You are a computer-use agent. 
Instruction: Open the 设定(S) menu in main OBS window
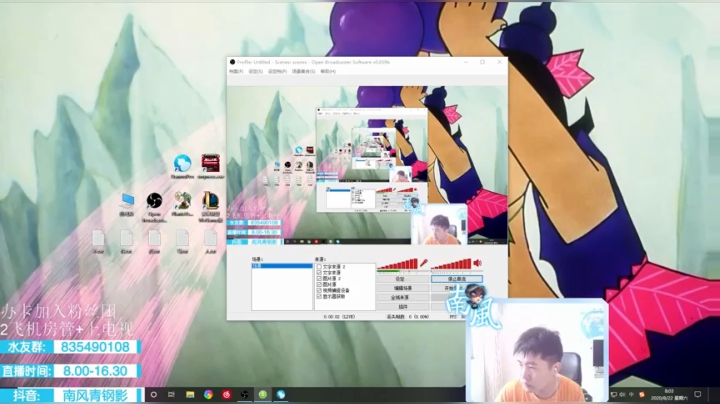pyautogui.click(x=256, y=72)
